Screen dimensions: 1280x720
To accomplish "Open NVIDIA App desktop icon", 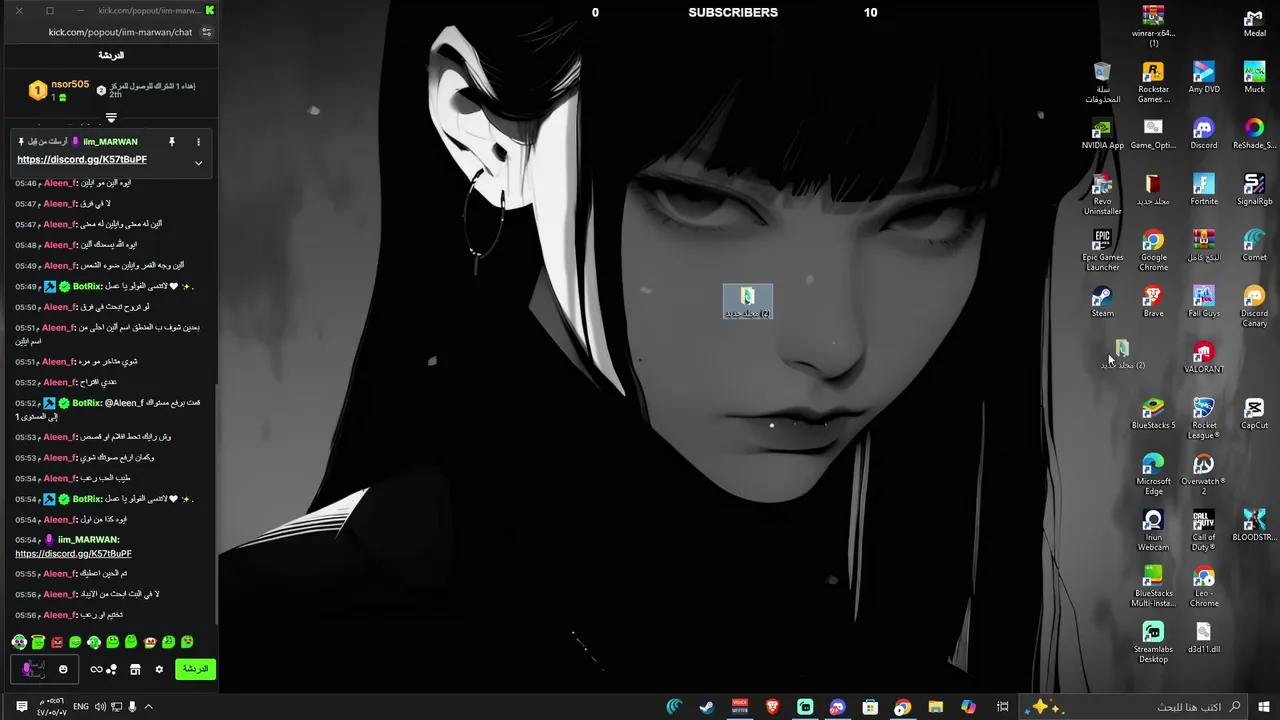I will [1102, 134].
